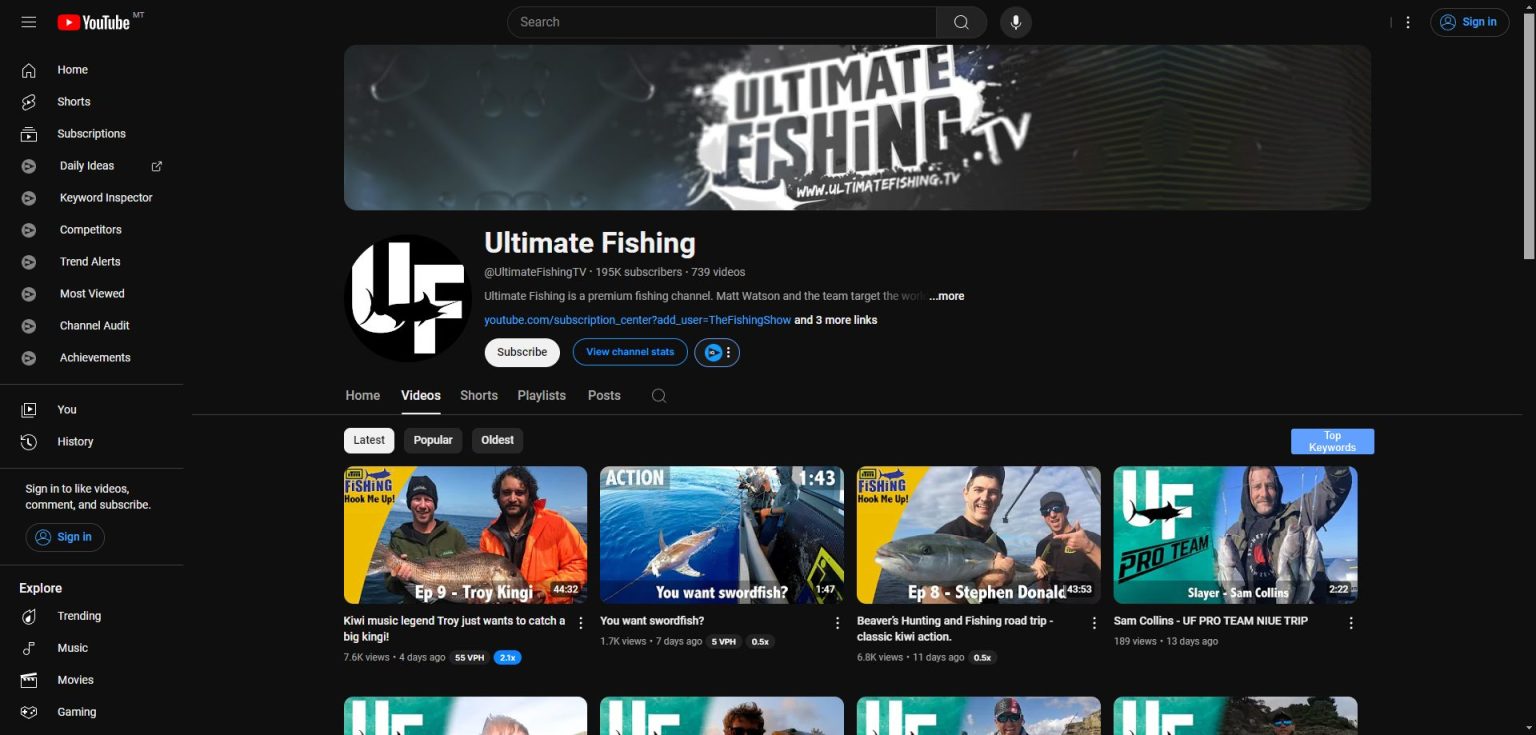Toggle the Popular videos filter
The image size is (1536, 735).
(x=432, y=440)
